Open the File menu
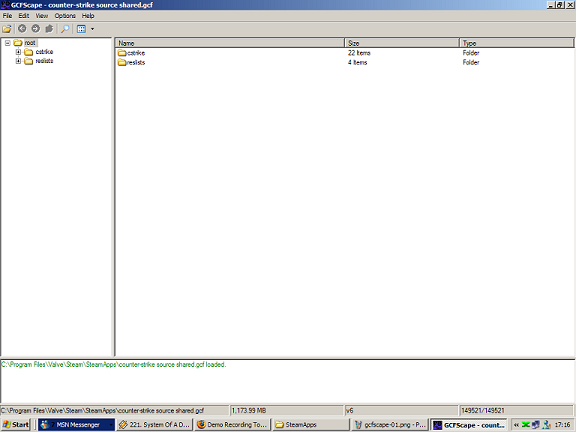The image size is (576, 432). click(x=7, y=16)
